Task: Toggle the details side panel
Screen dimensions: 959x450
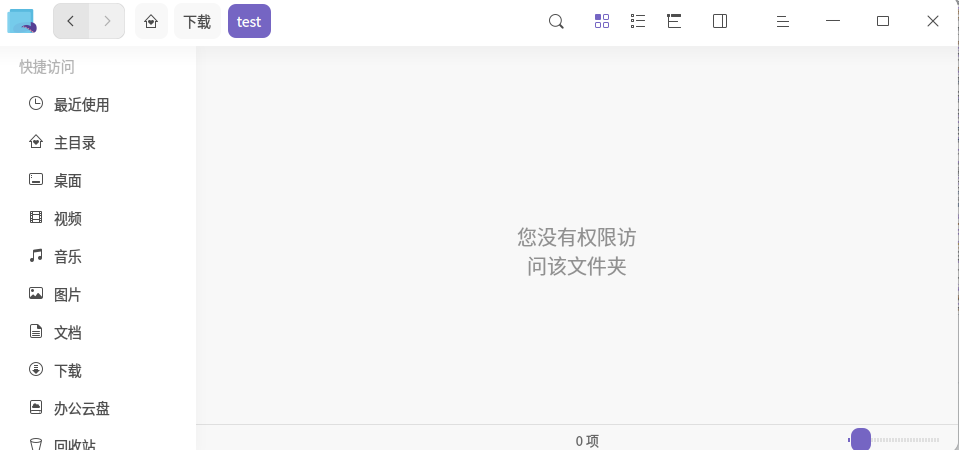Action: click(720, 21)
